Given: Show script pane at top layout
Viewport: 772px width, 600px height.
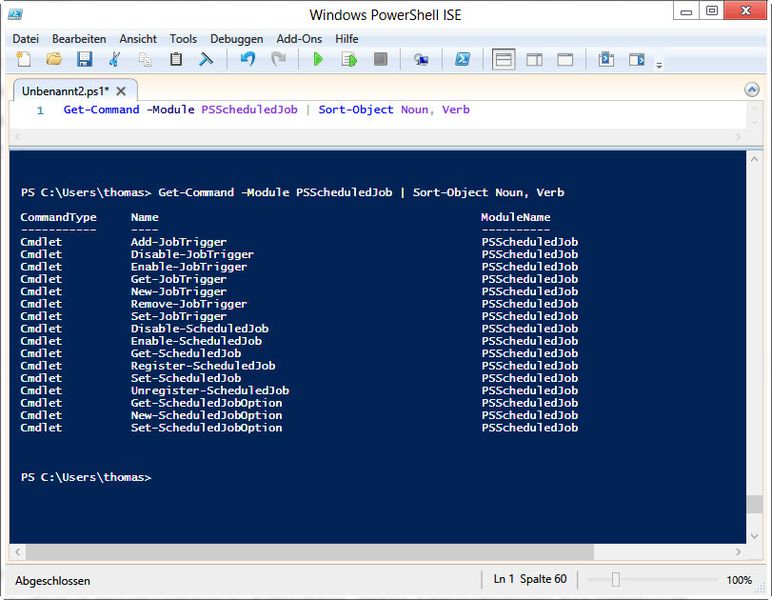Looking at the screenshot, I should [503, 60].
